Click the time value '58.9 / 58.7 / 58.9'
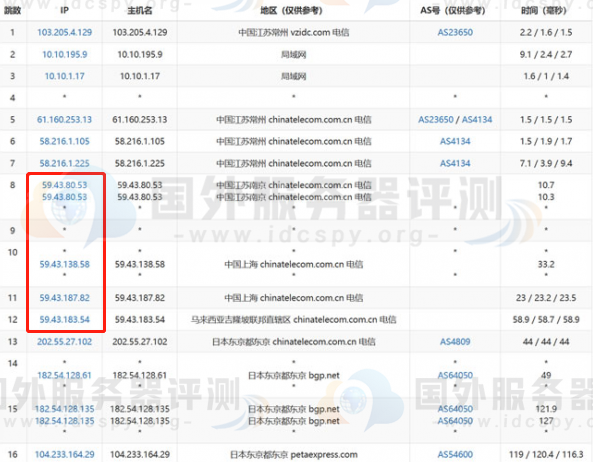 click(546, 320)
